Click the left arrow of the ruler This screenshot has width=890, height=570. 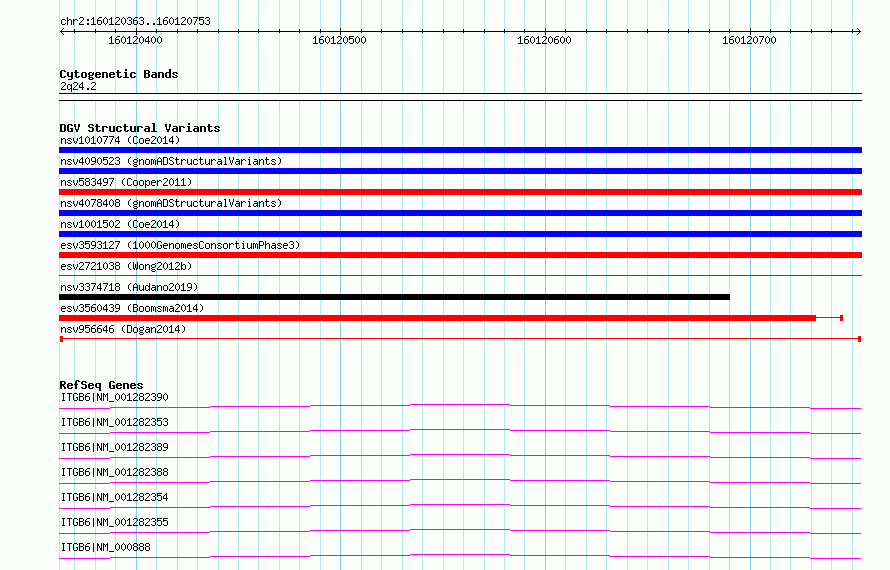click(x=62, y=32)
